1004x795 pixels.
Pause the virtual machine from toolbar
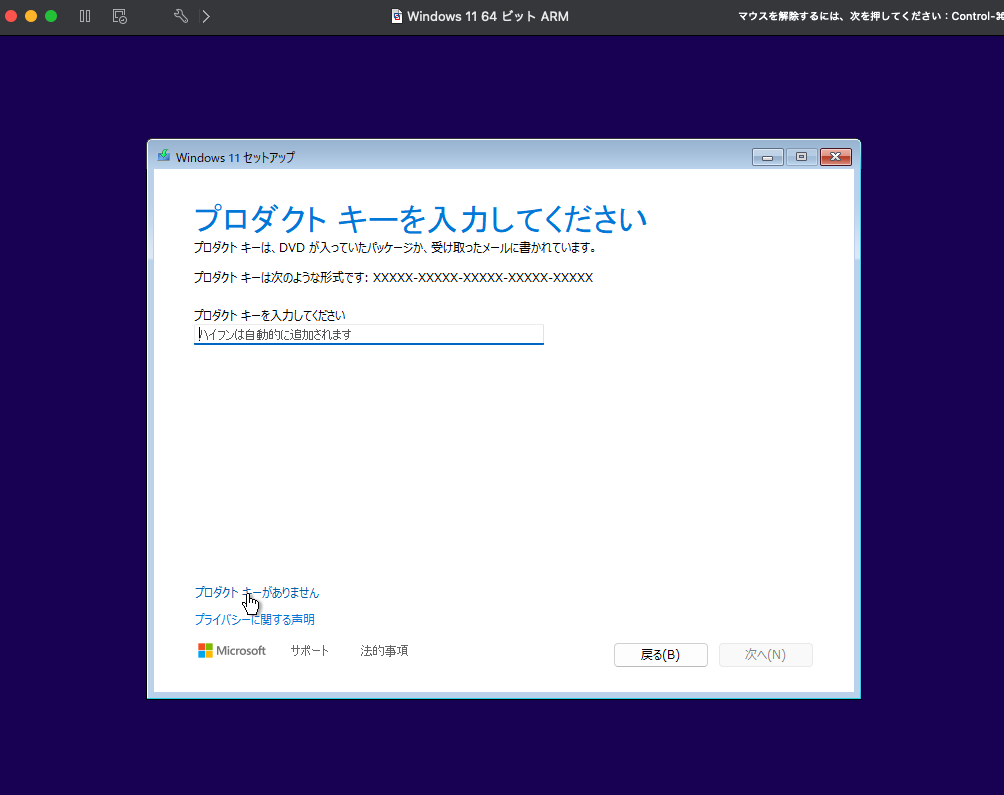(x=85, y=16)
